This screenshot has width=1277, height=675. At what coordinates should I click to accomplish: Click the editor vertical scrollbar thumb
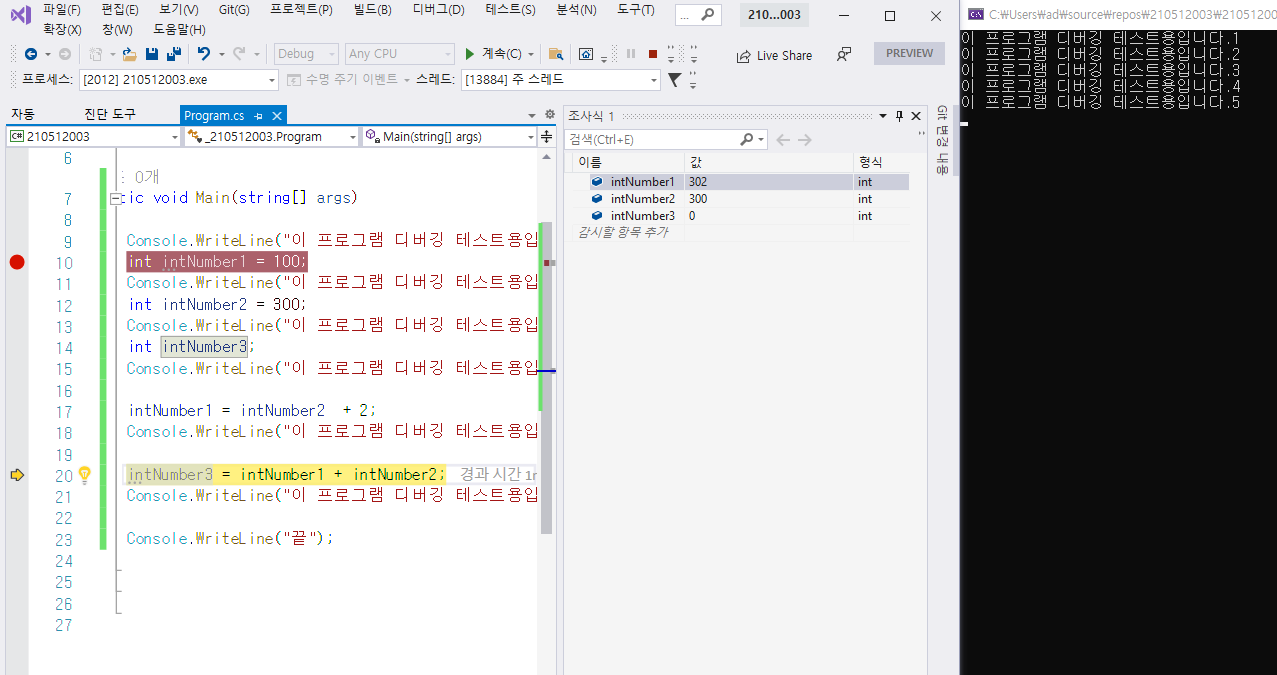(546, 379)
